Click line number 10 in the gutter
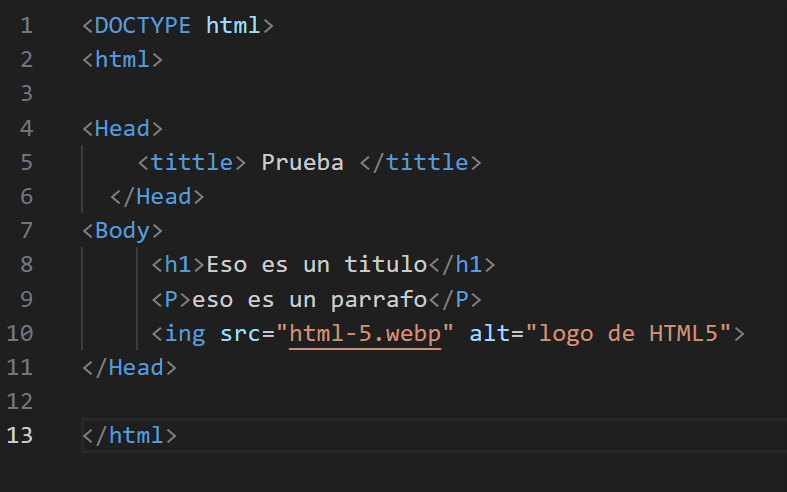Viewport: 787px width, 492px height. click(x=20, y=334)
